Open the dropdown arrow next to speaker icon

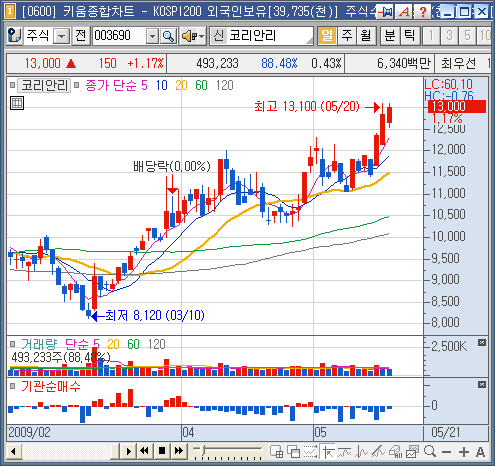point(202,36)
